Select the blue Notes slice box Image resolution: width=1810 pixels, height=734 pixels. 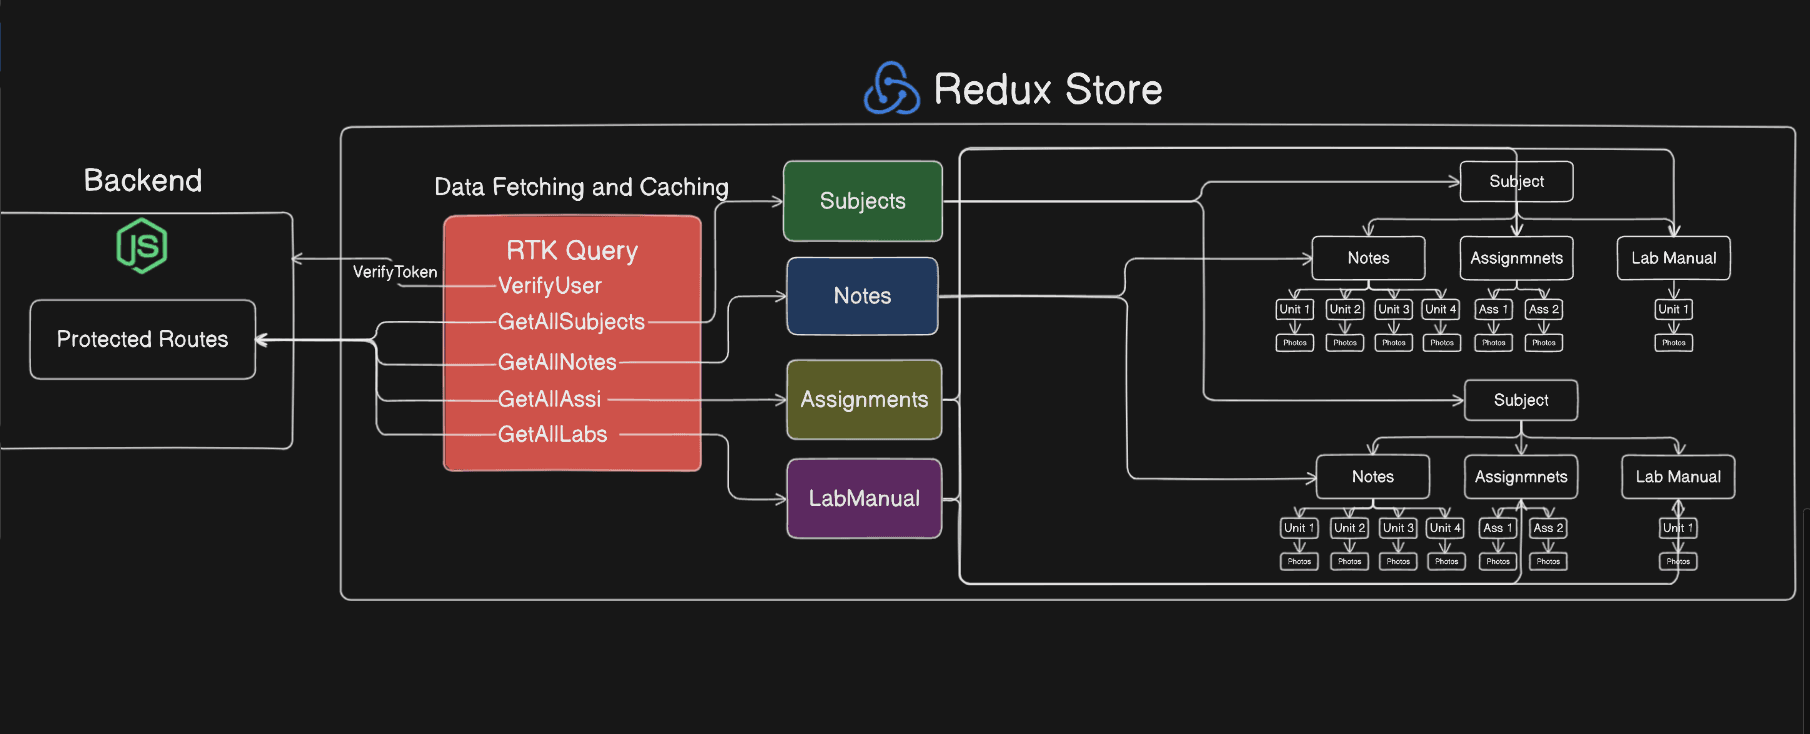point(863,296)
